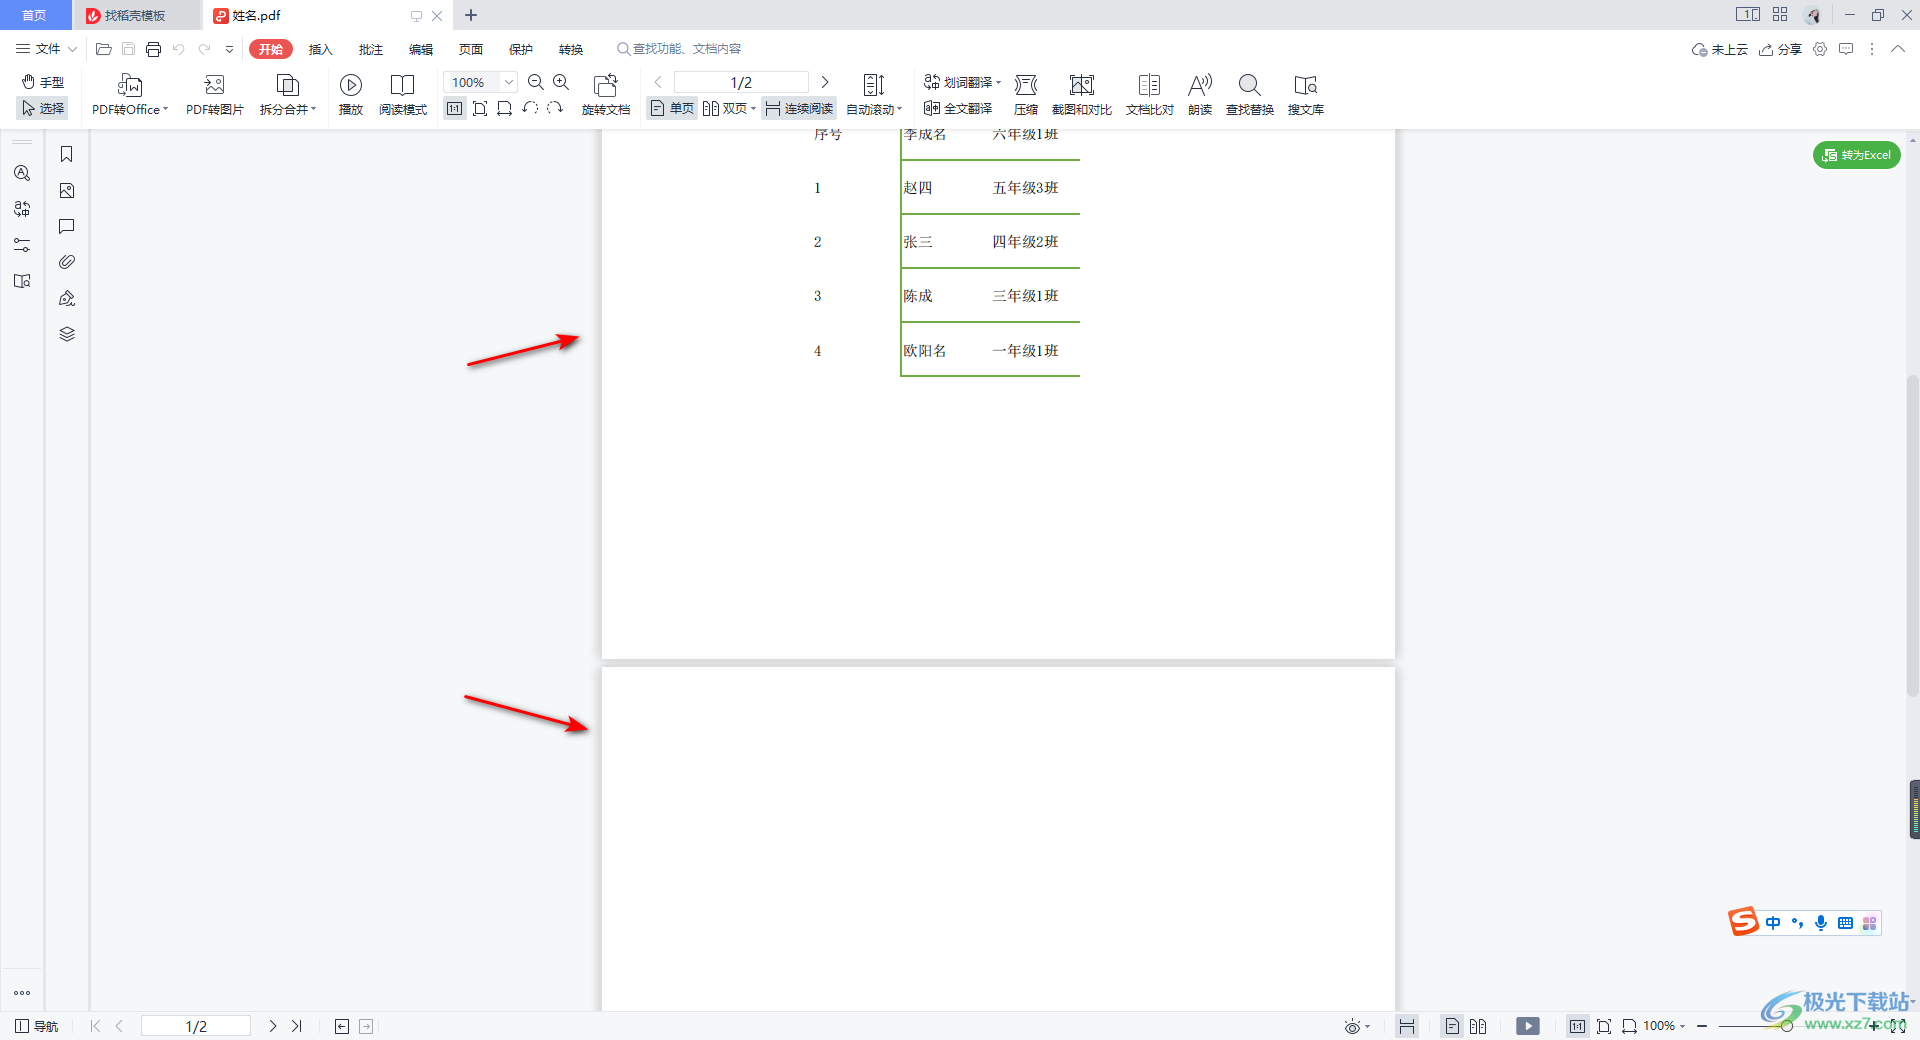Click the zoom out magnifier in toolbar

click(x=536, y=82)
